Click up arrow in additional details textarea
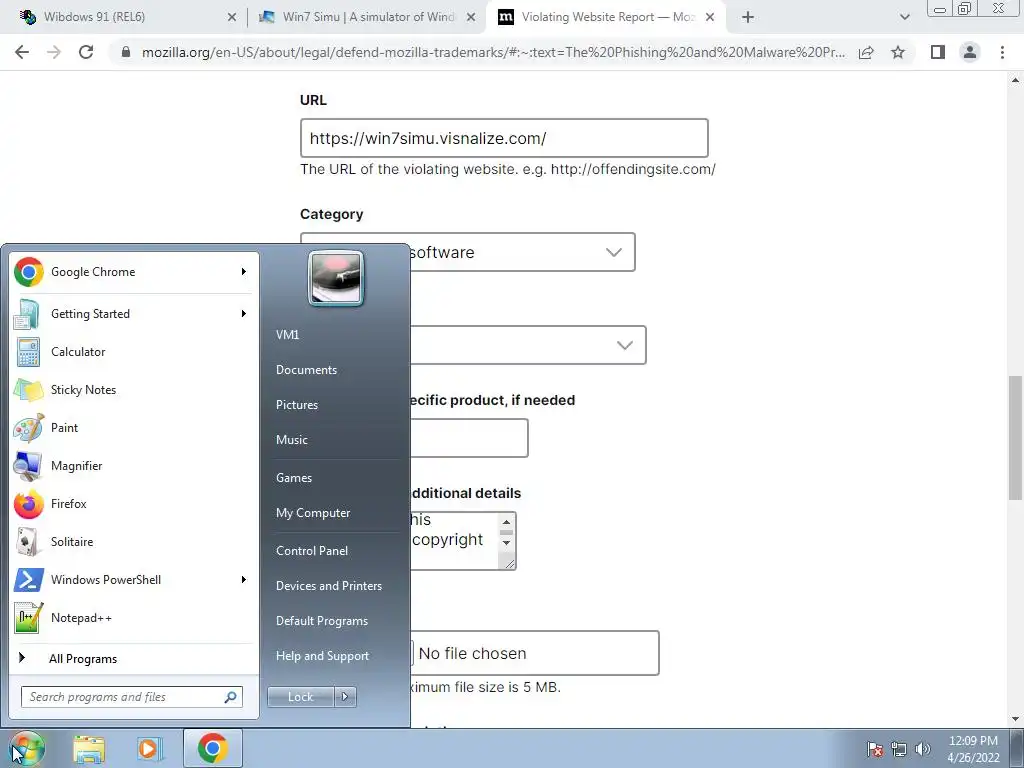The width and height of the screenshot is (1024, 768). [x=506, y=522]
